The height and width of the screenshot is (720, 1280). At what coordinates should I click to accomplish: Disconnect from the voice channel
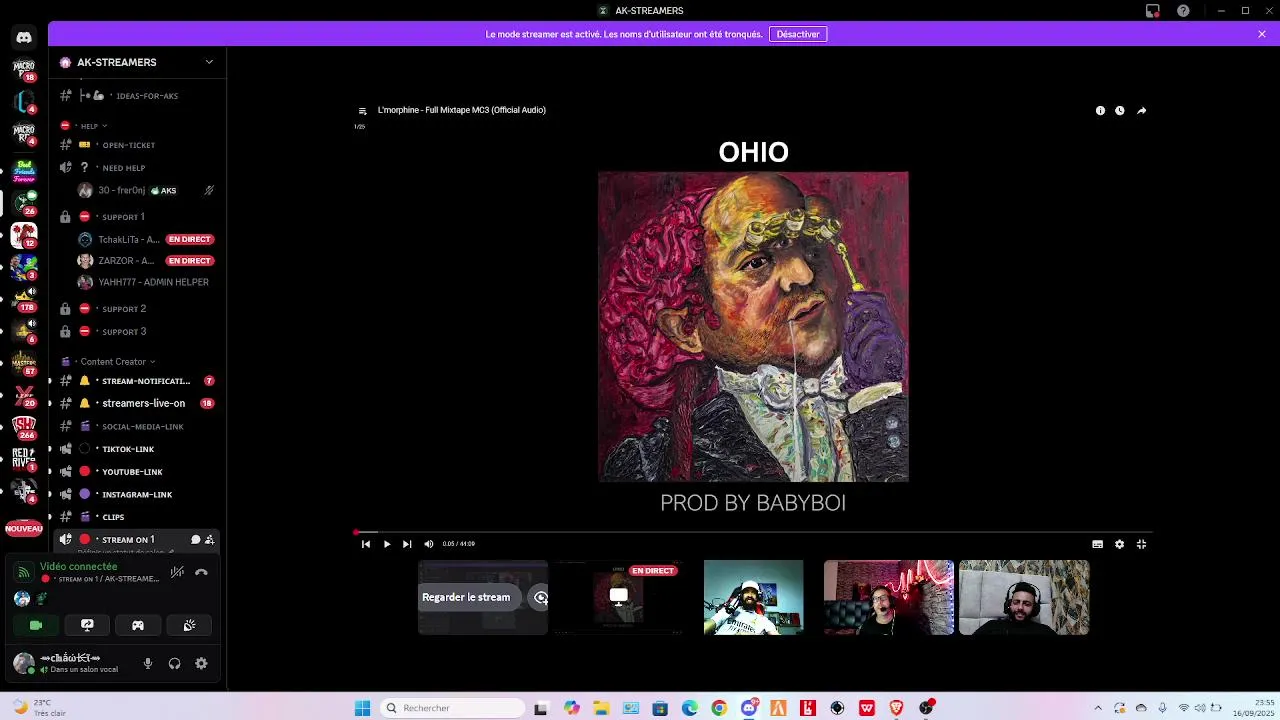point(201,572)
